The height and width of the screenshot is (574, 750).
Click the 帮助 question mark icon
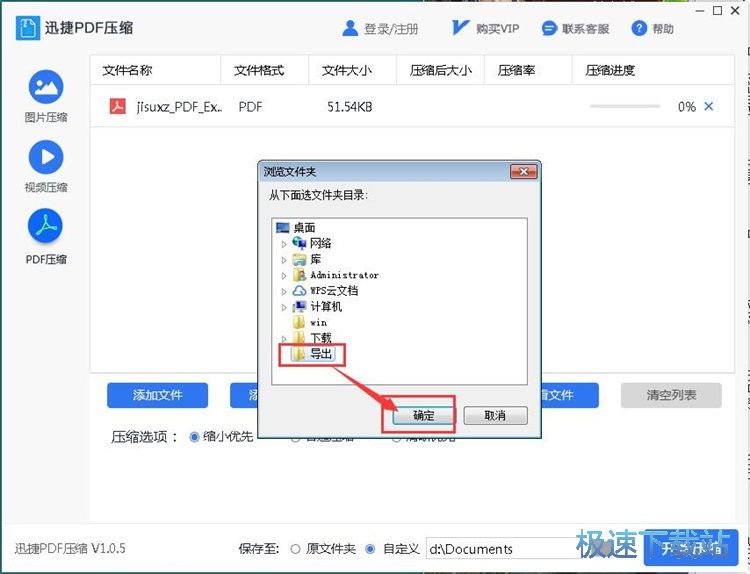click(x=639, y=29)
